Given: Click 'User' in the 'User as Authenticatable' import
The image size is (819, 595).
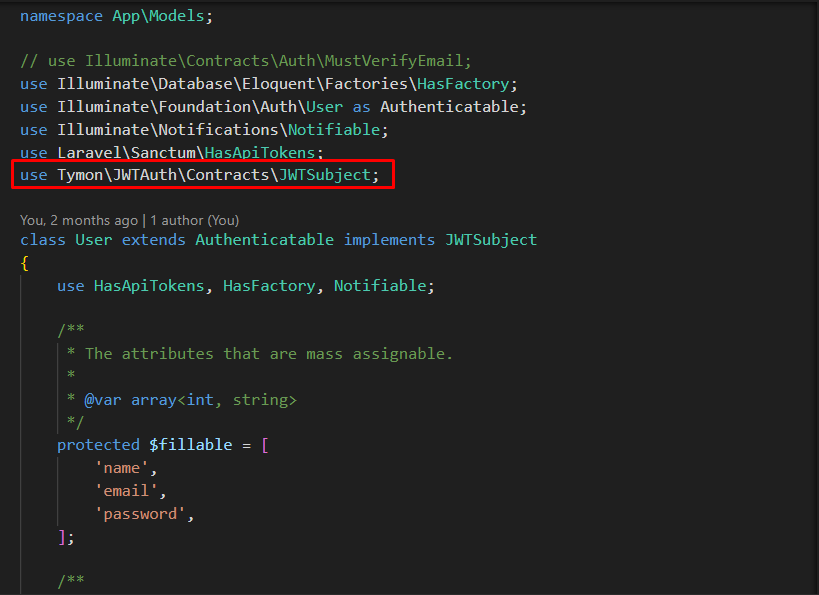Looking at the screenshot, I should tap(324, 107).
